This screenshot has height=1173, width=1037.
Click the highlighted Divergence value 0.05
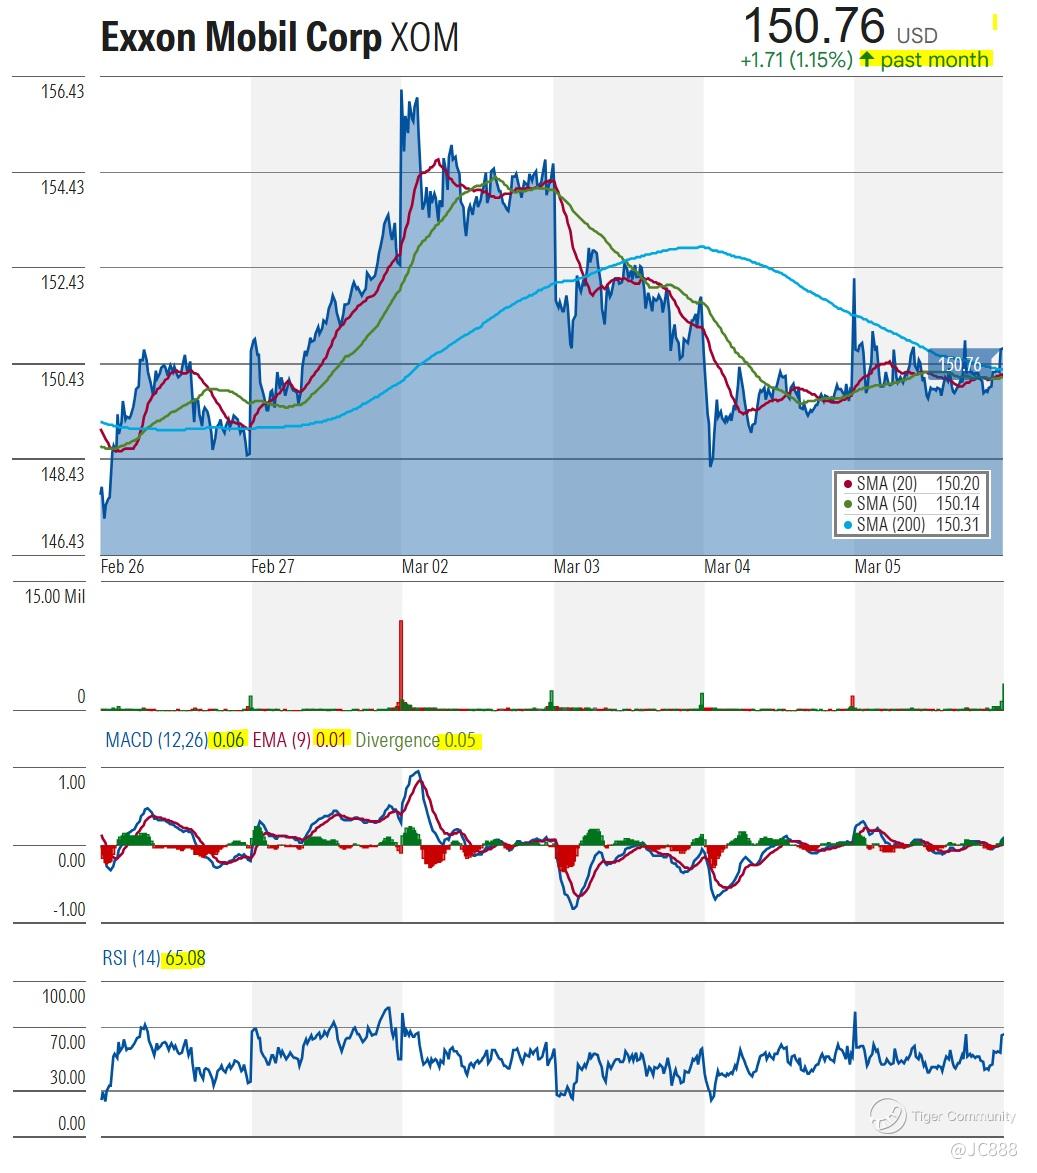(460, 741)
